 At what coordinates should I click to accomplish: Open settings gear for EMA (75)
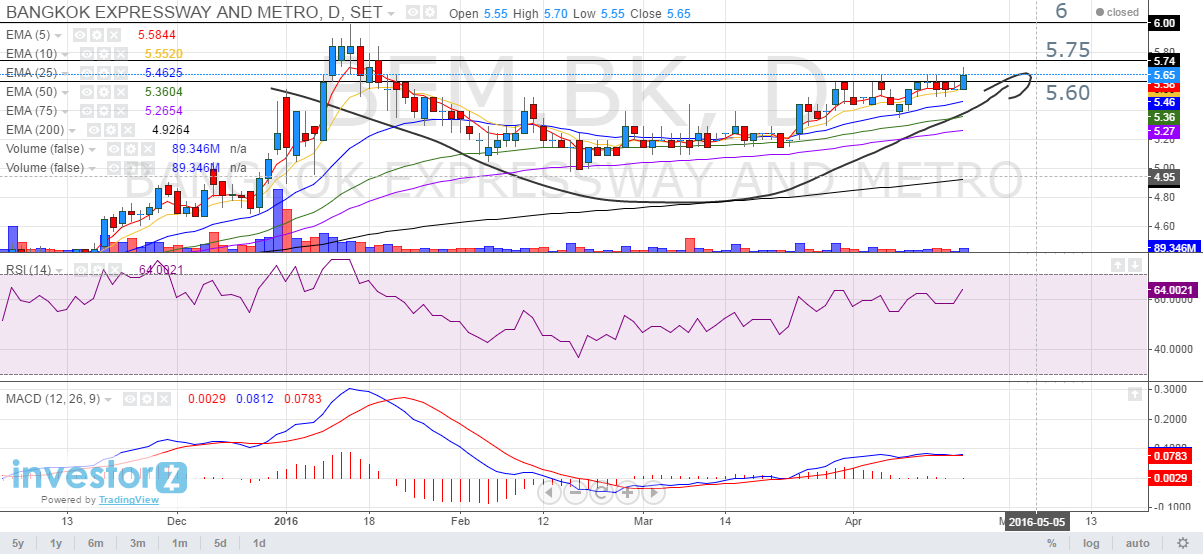pyautogui.click(x=104, y=111)
